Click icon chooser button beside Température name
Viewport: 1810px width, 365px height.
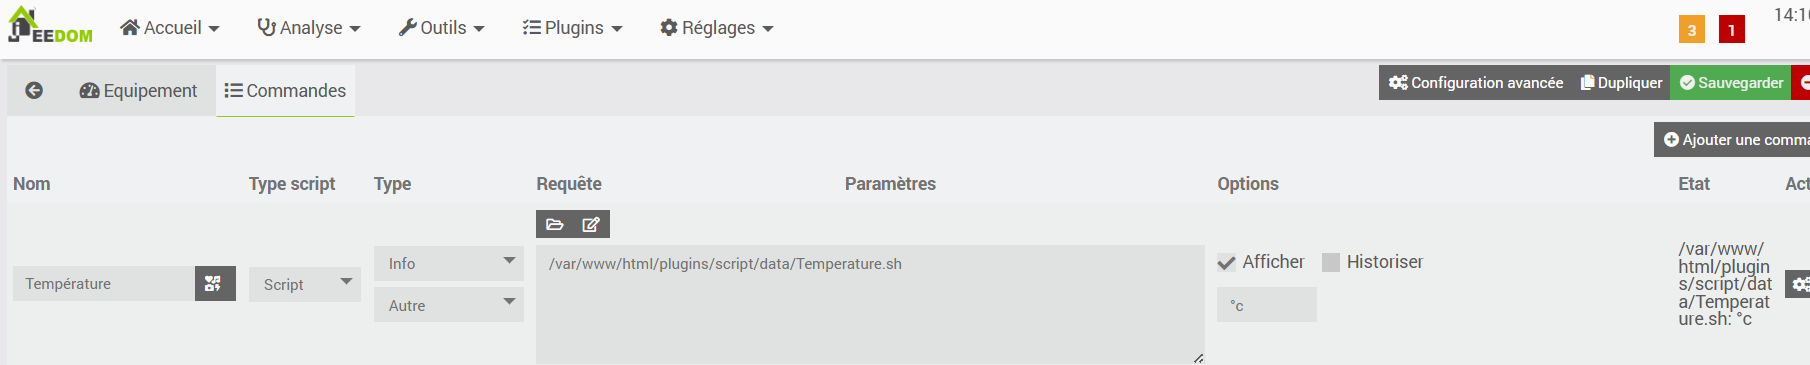click(214, 284)
